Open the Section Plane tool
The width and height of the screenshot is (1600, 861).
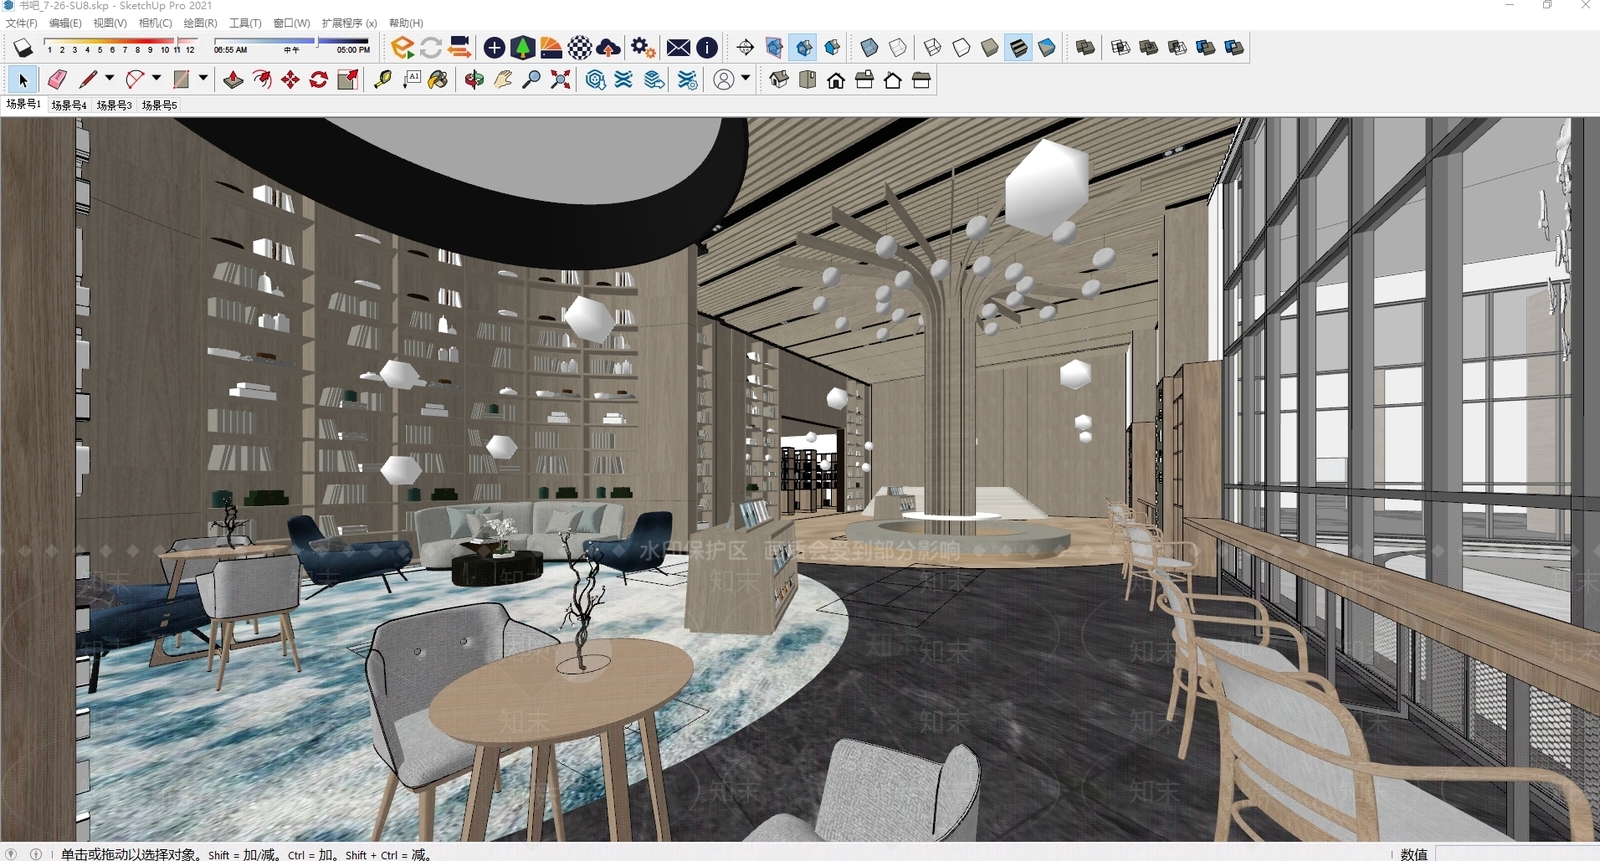coord(745,47)
